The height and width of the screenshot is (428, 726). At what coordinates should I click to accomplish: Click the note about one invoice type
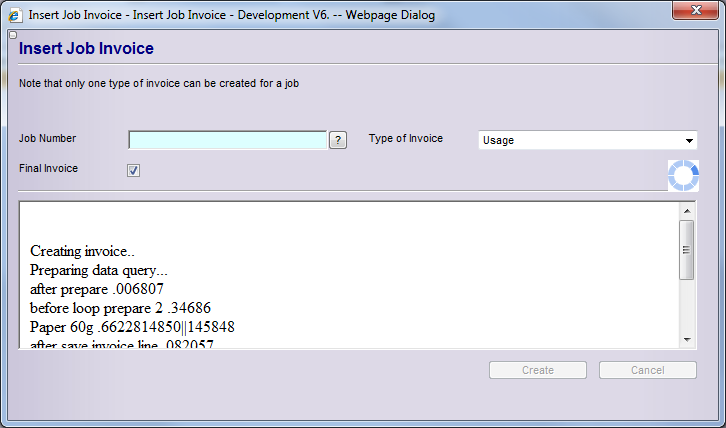pos(159,84)
